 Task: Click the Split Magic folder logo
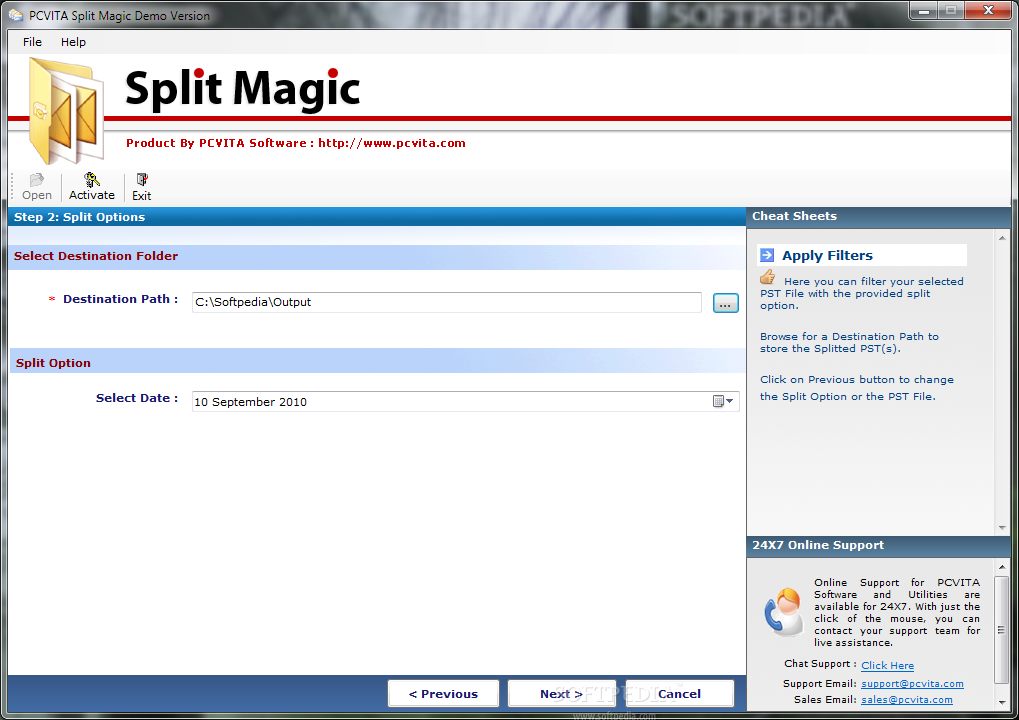click(x=67, y=111)
